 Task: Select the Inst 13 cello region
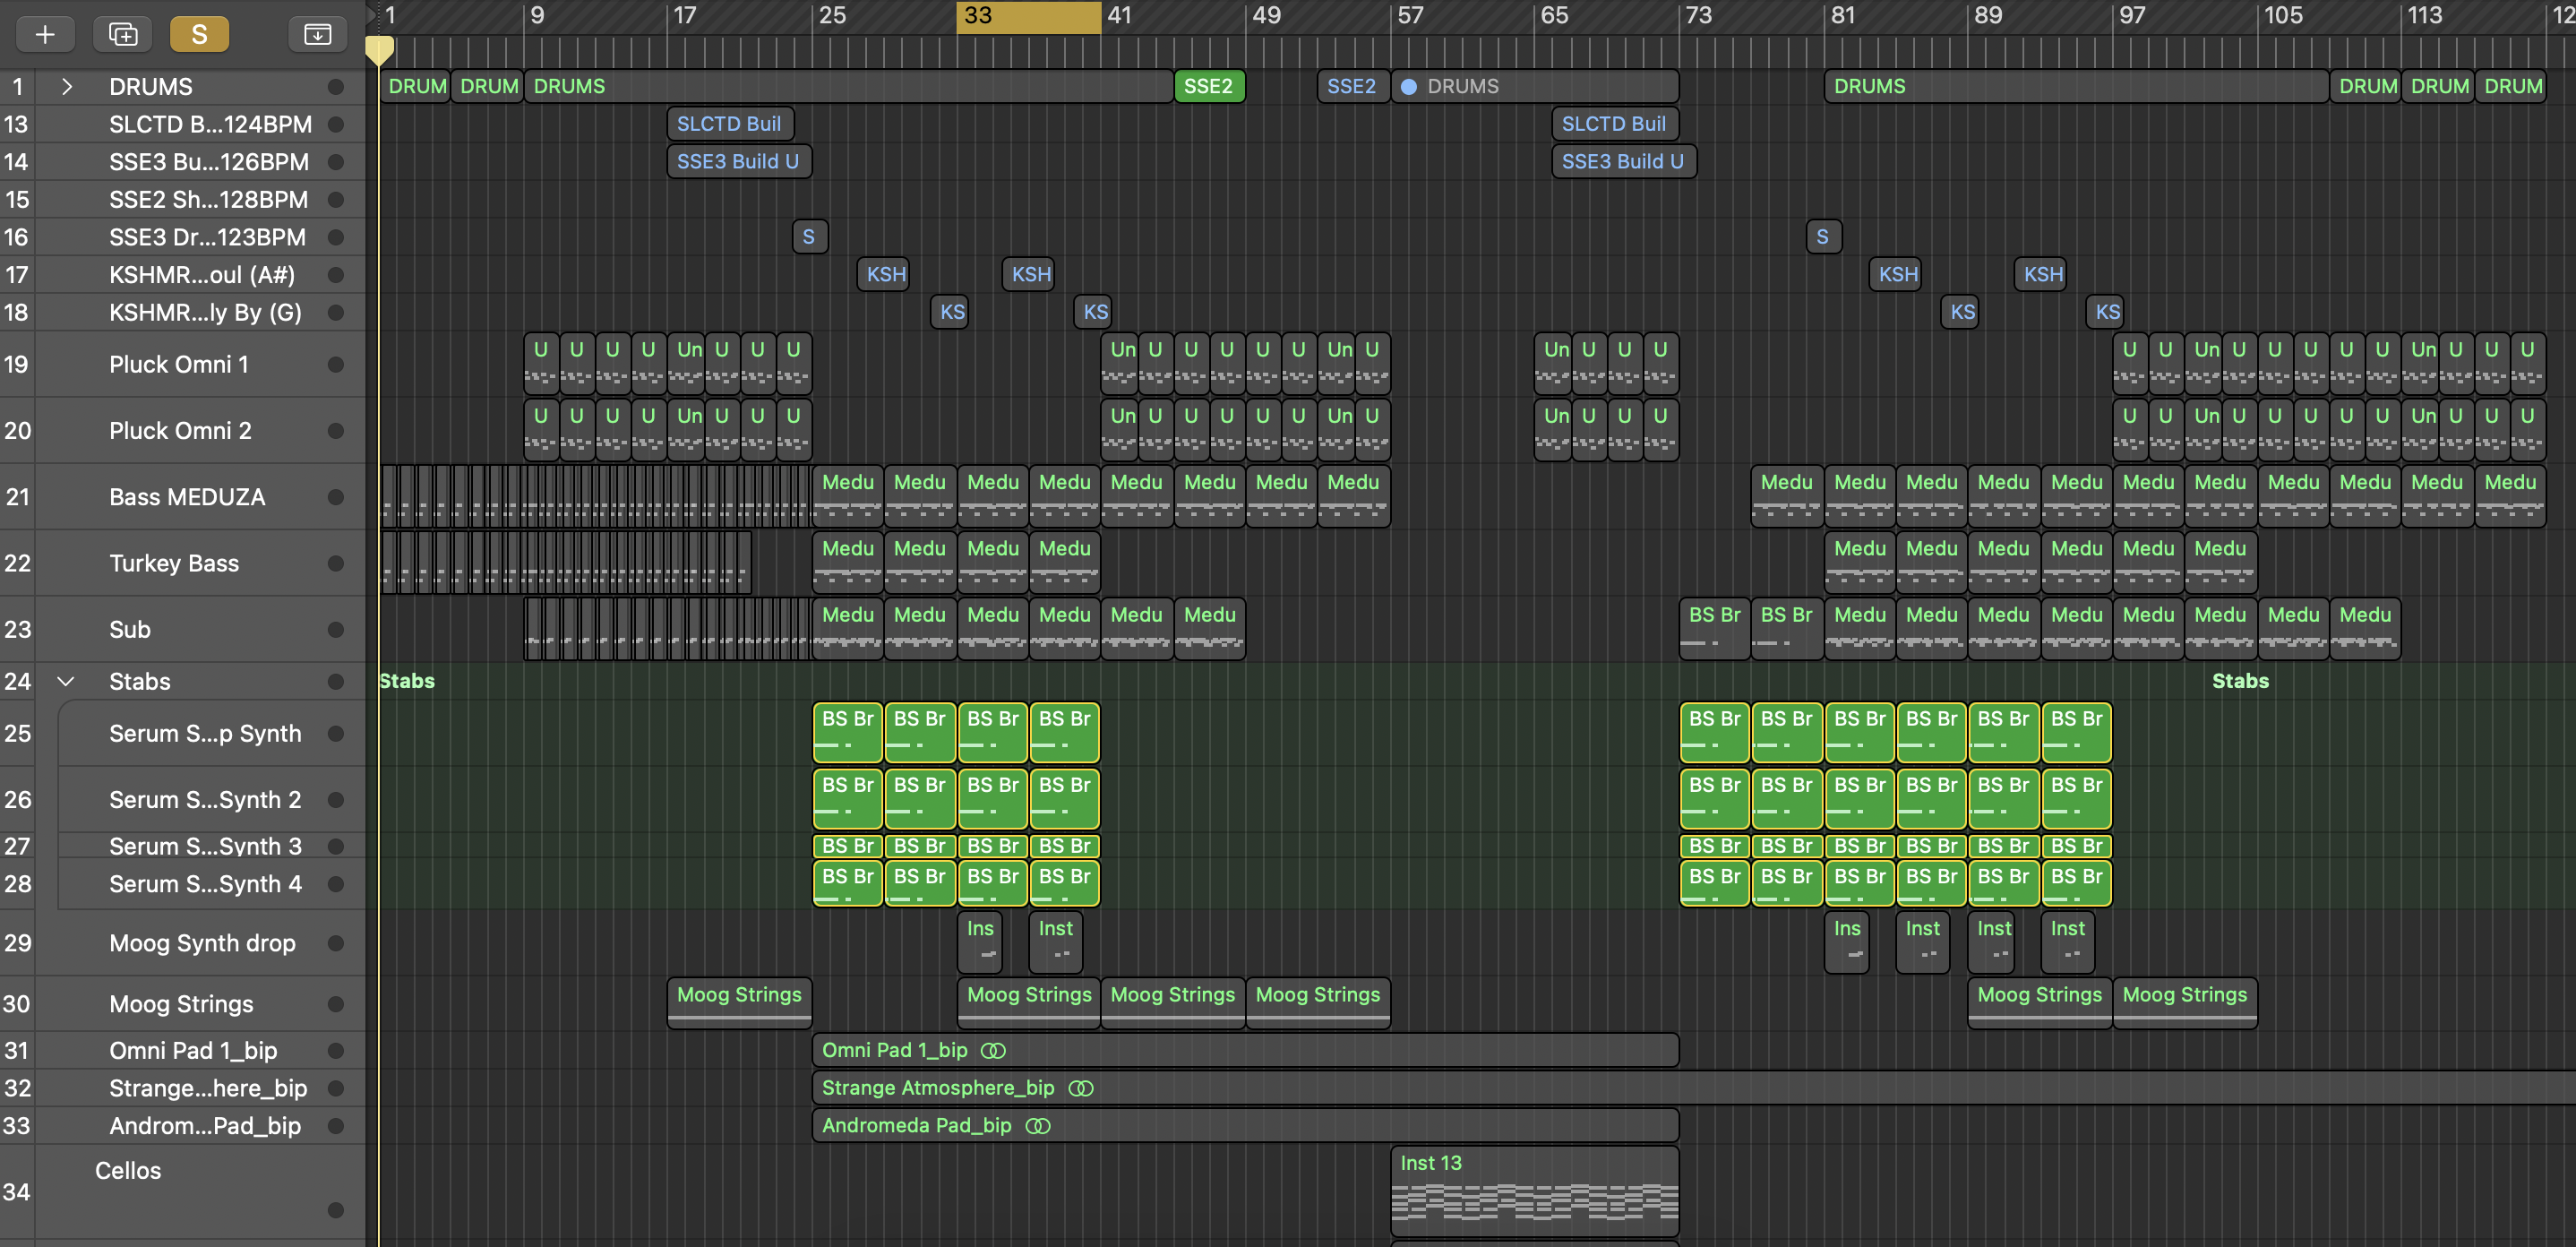coord(1535,1192)
